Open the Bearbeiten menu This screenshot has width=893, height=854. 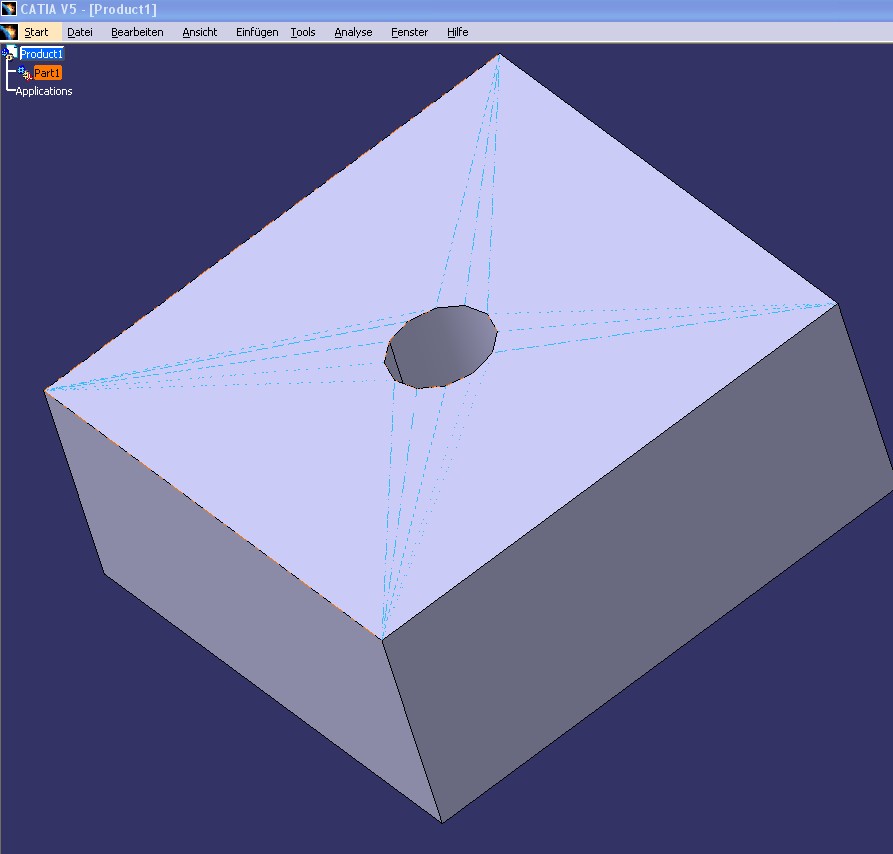[137, 32]
